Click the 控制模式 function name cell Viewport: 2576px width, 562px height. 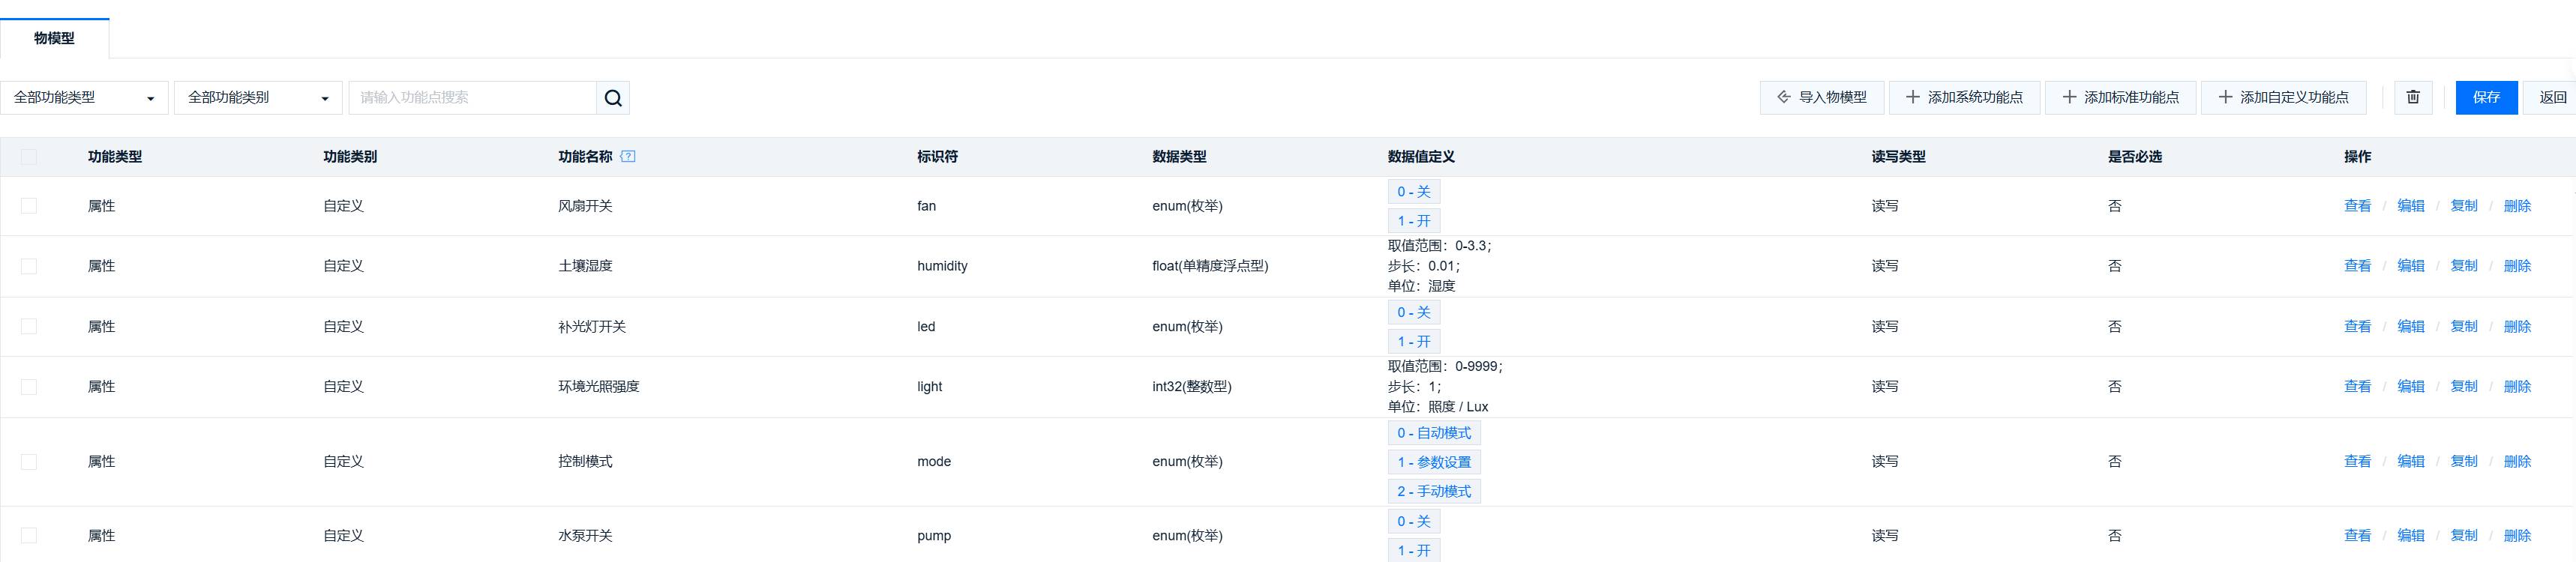pos(585,462)
